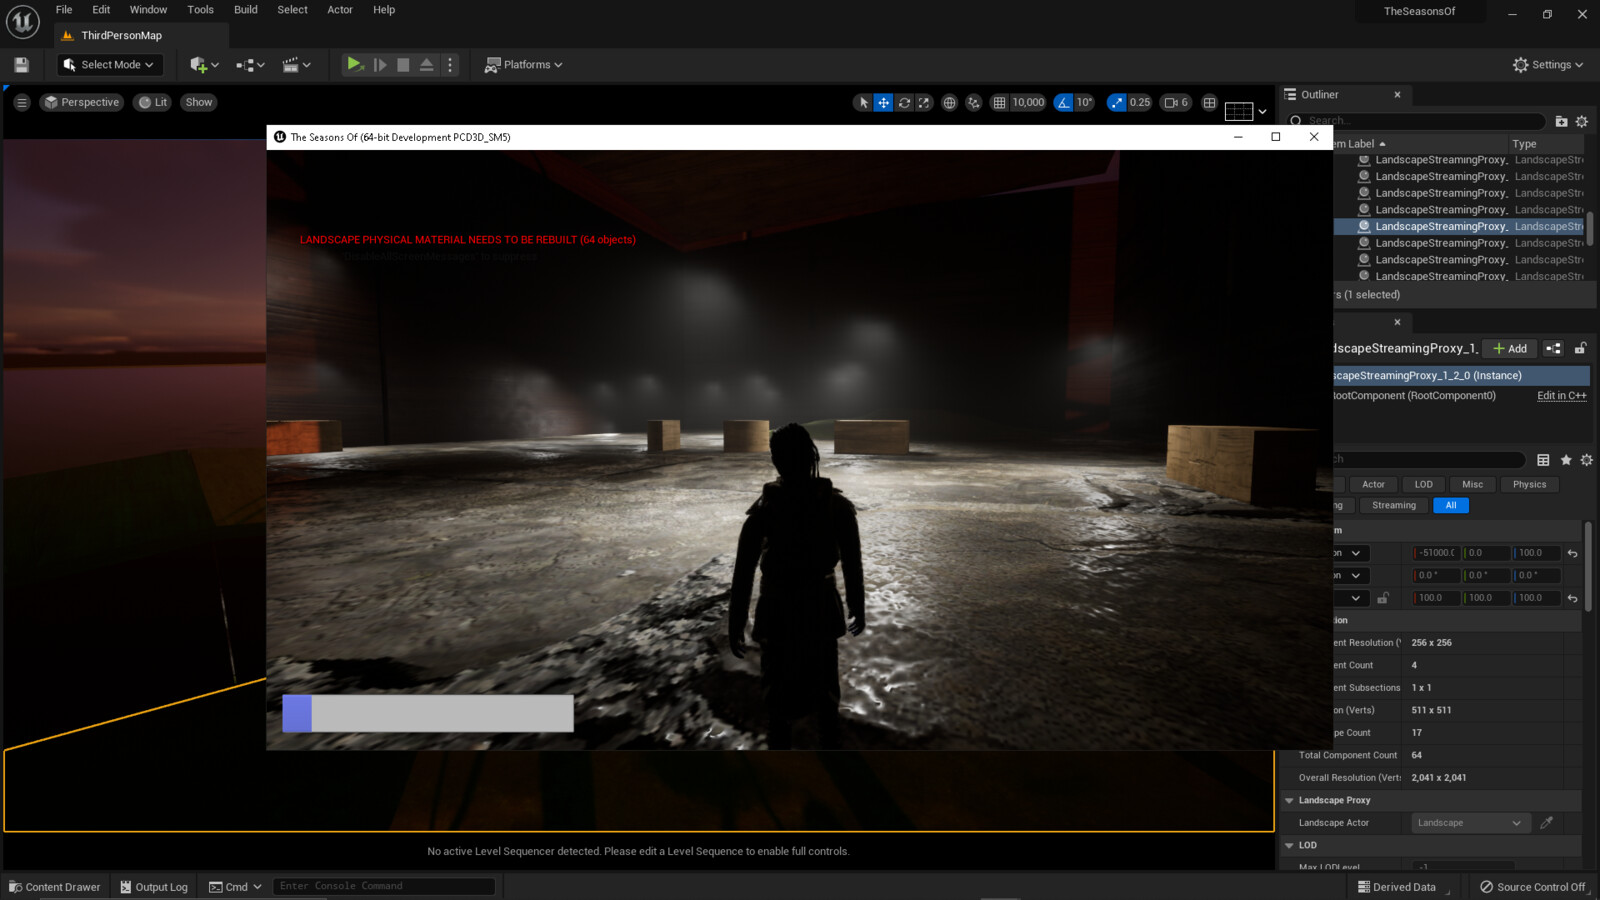Open the play options three-dot menu
This screenshot has height=900, width=1600.
(450, 65)
